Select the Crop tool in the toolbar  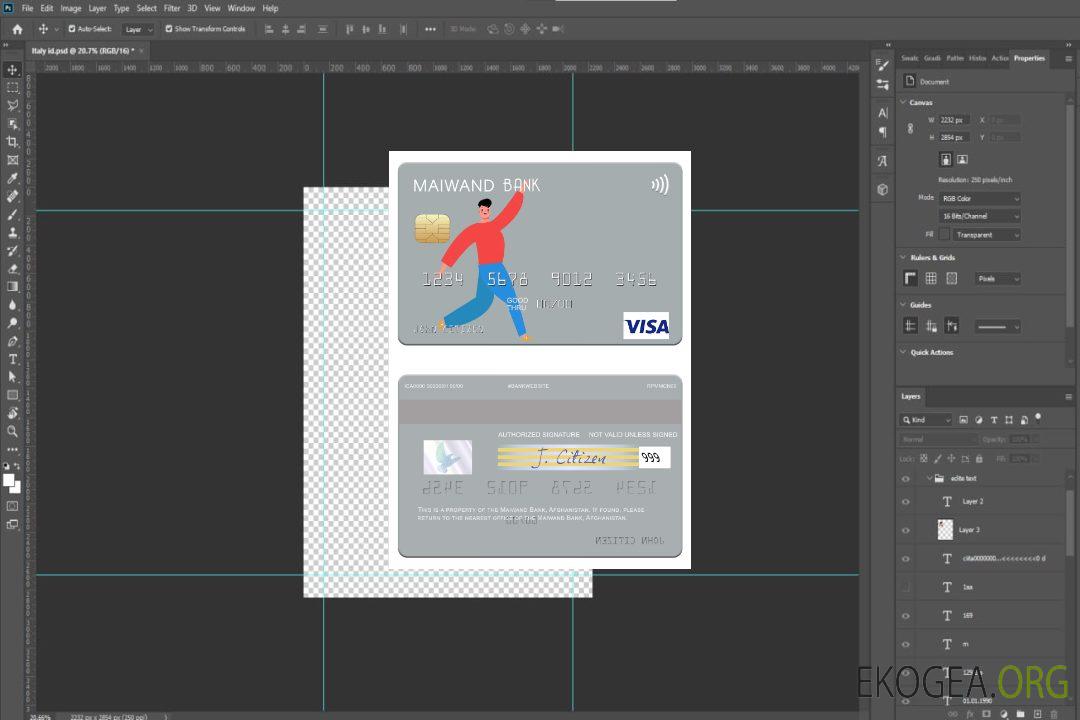13,142
